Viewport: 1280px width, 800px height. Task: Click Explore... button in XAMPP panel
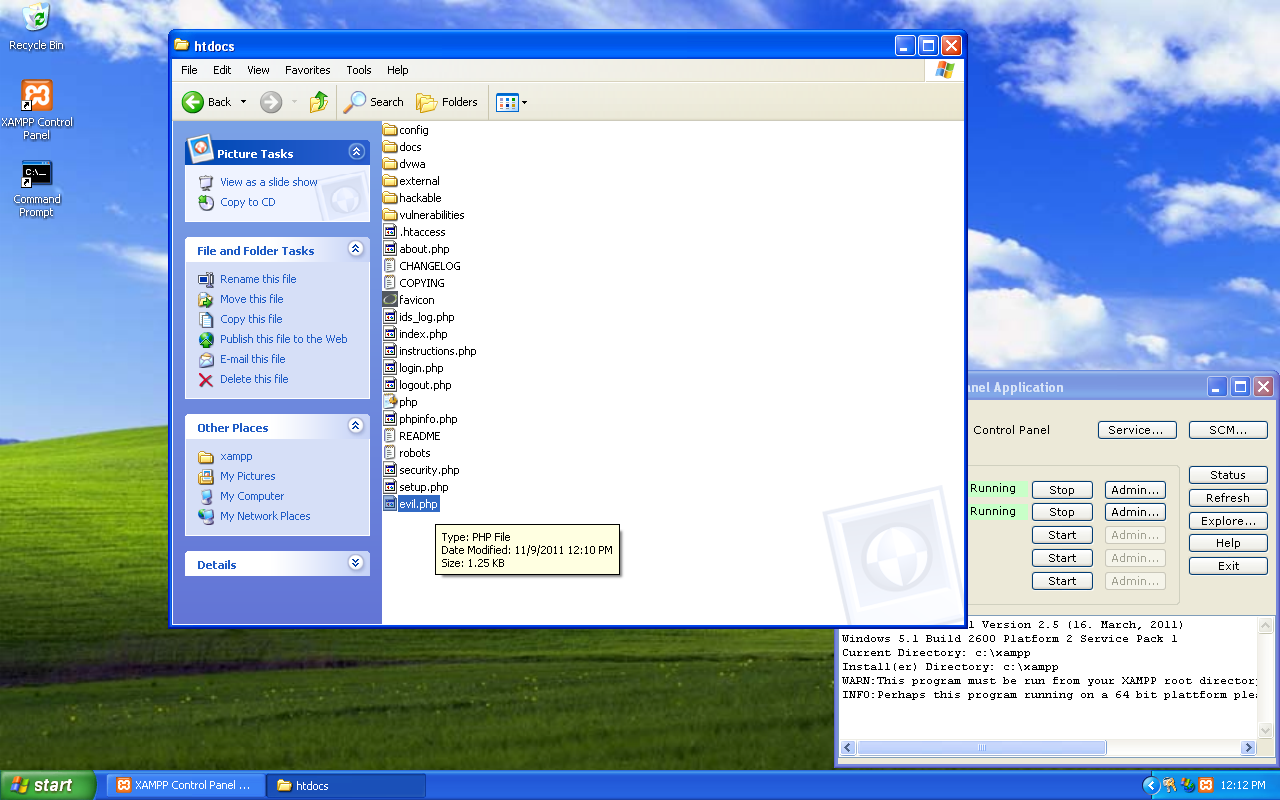pyautogui.click(x=1228, y=521)
